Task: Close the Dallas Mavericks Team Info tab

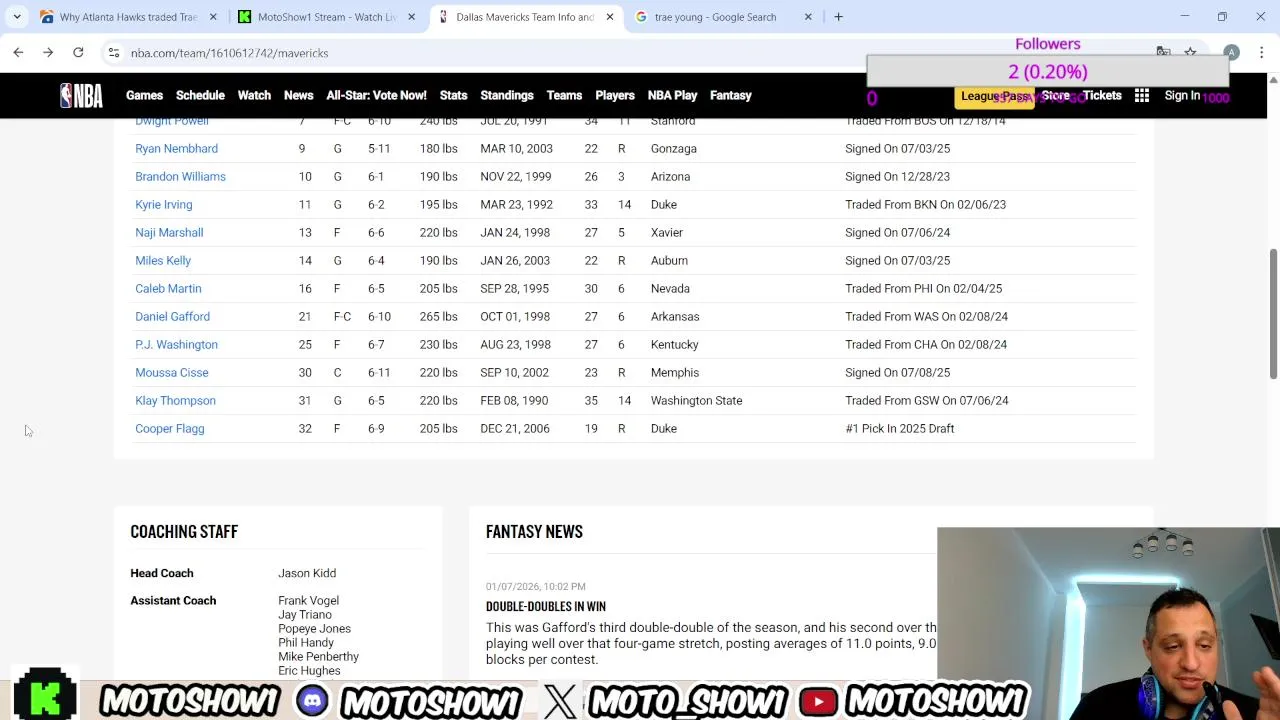Action: coord(610,17)
